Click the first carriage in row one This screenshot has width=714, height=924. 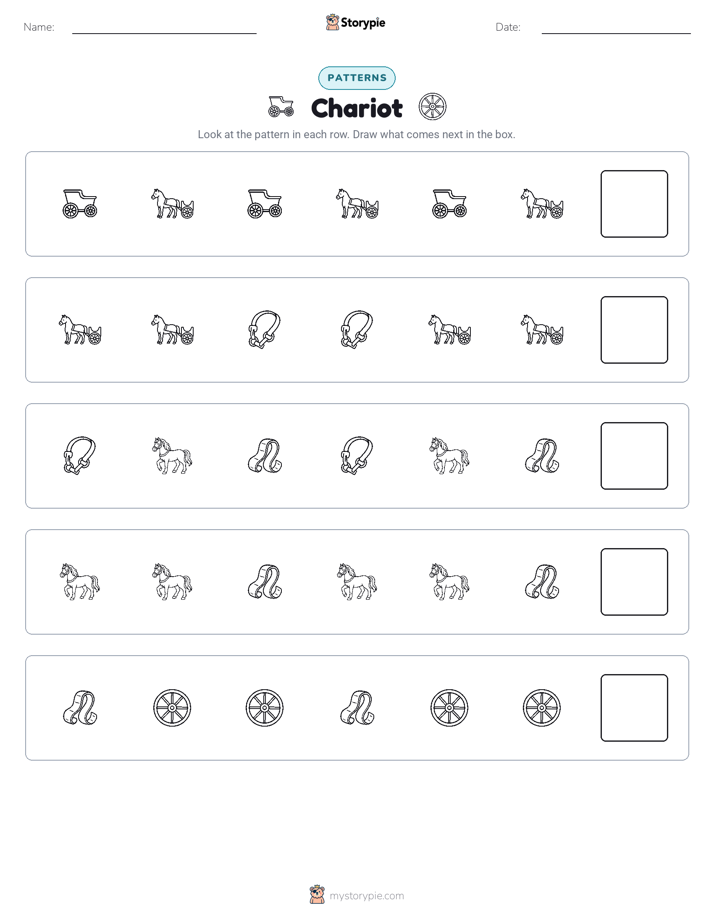tap(80, 204)
